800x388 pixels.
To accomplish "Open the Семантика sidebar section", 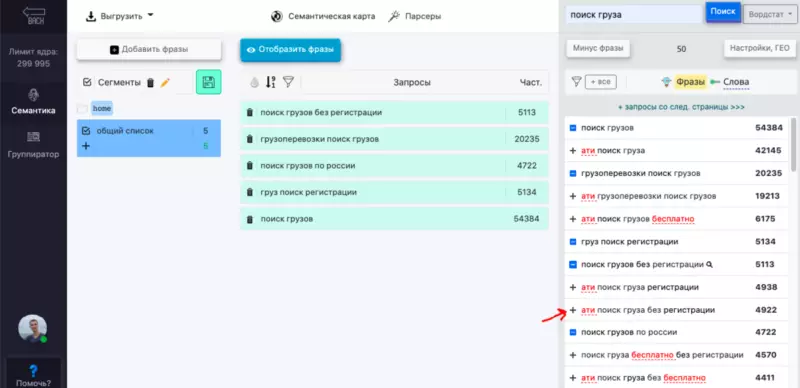I will (33, 102).
